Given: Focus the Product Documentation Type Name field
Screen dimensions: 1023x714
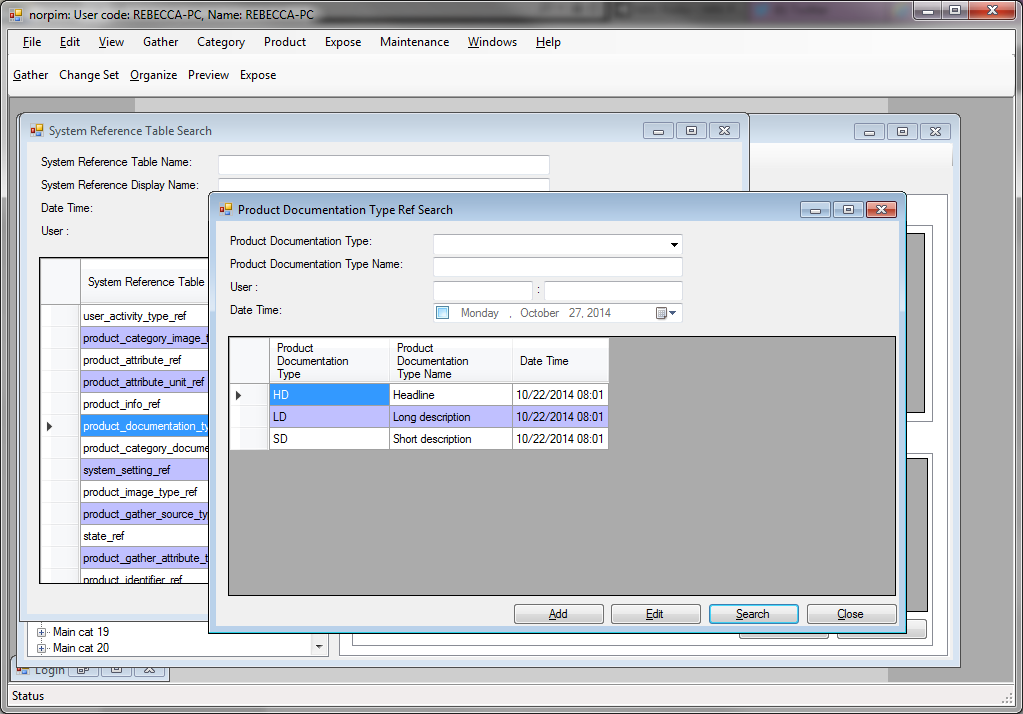Looking at the screenshot, I should (x=558, y=266).
